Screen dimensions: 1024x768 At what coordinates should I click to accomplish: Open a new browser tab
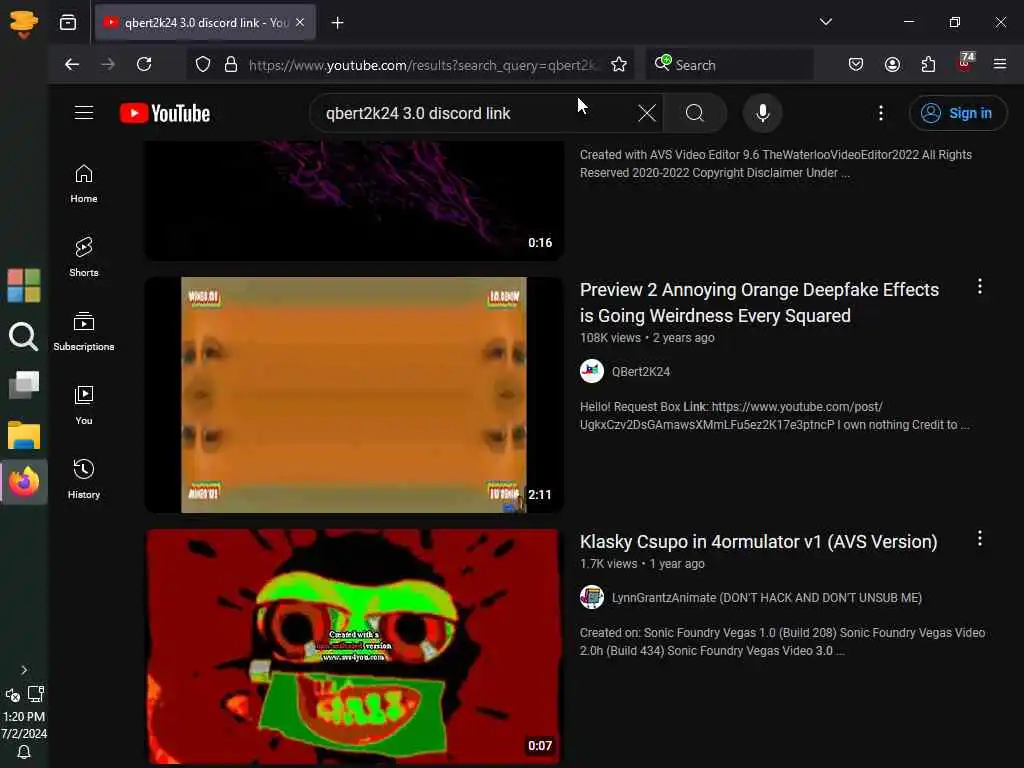pyautogui.click(x=338, y=23)
